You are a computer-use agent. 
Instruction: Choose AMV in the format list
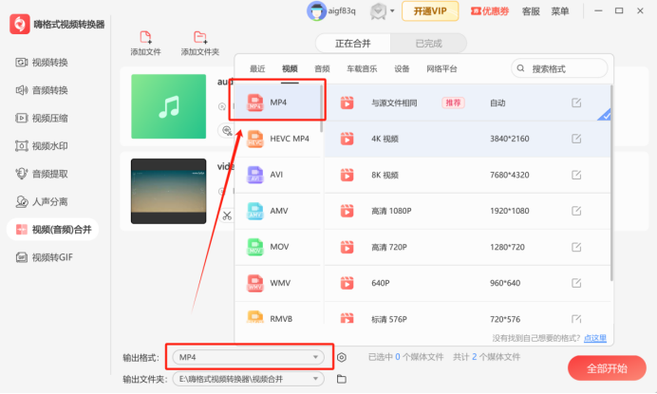click(x=277, y=211)
